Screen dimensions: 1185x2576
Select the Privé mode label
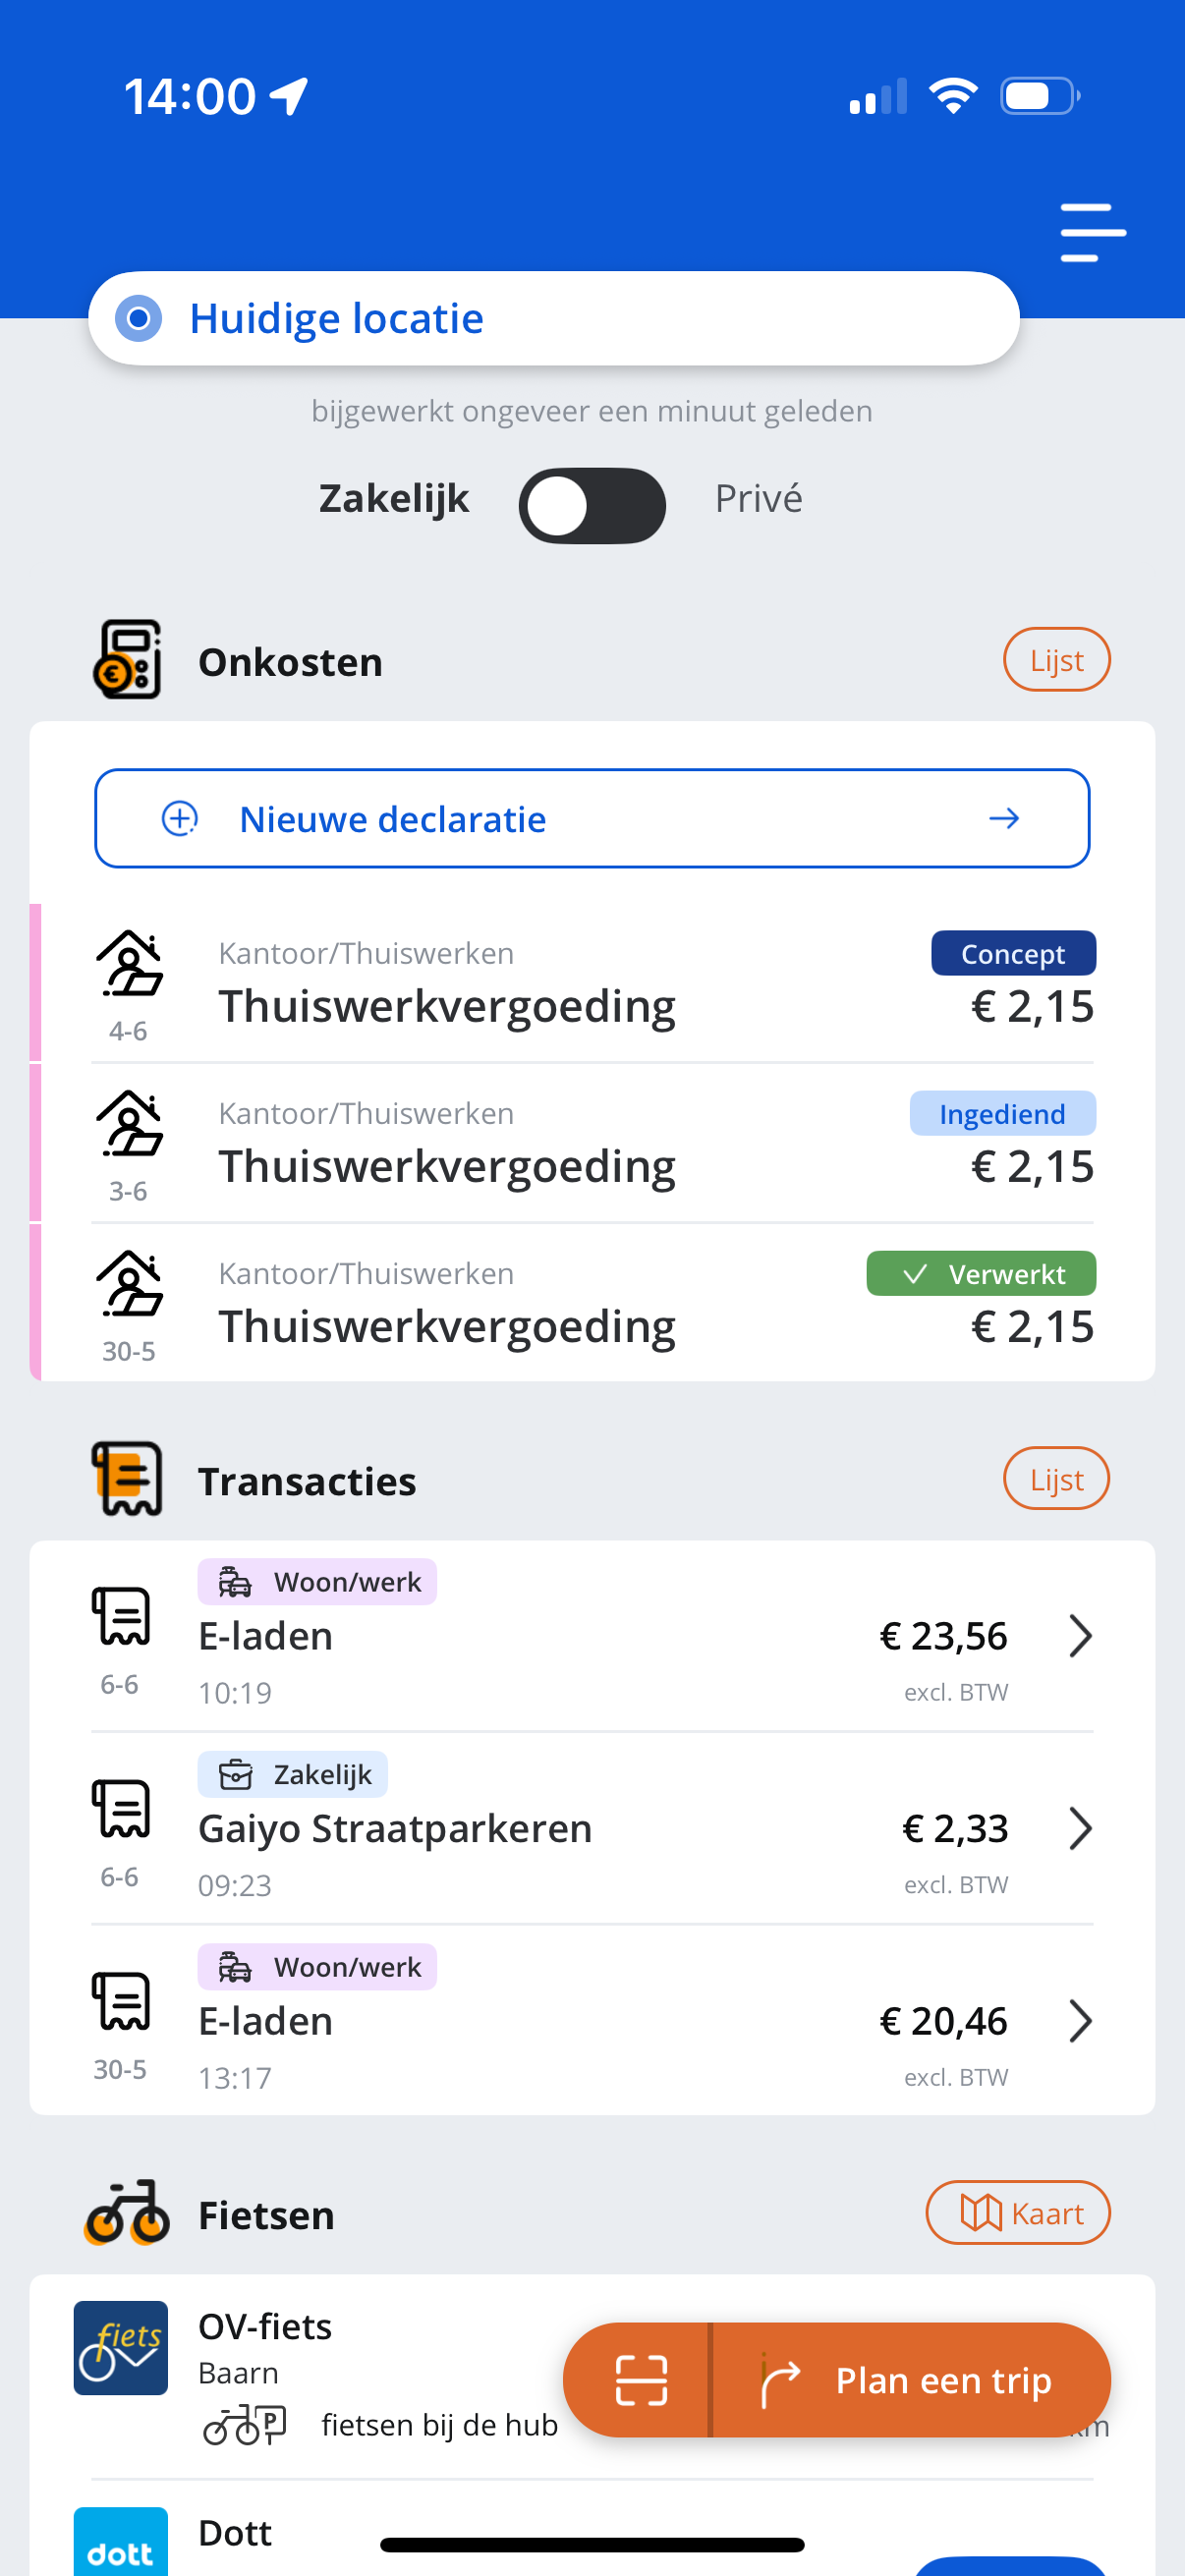(x=758, y=498)
